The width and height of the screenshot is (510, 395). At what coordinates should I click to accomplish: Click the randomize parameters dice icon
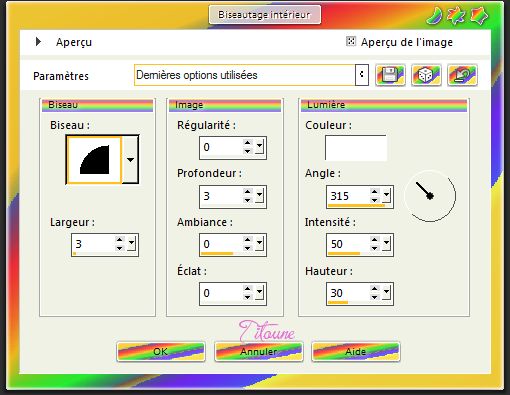coord(426,75)
